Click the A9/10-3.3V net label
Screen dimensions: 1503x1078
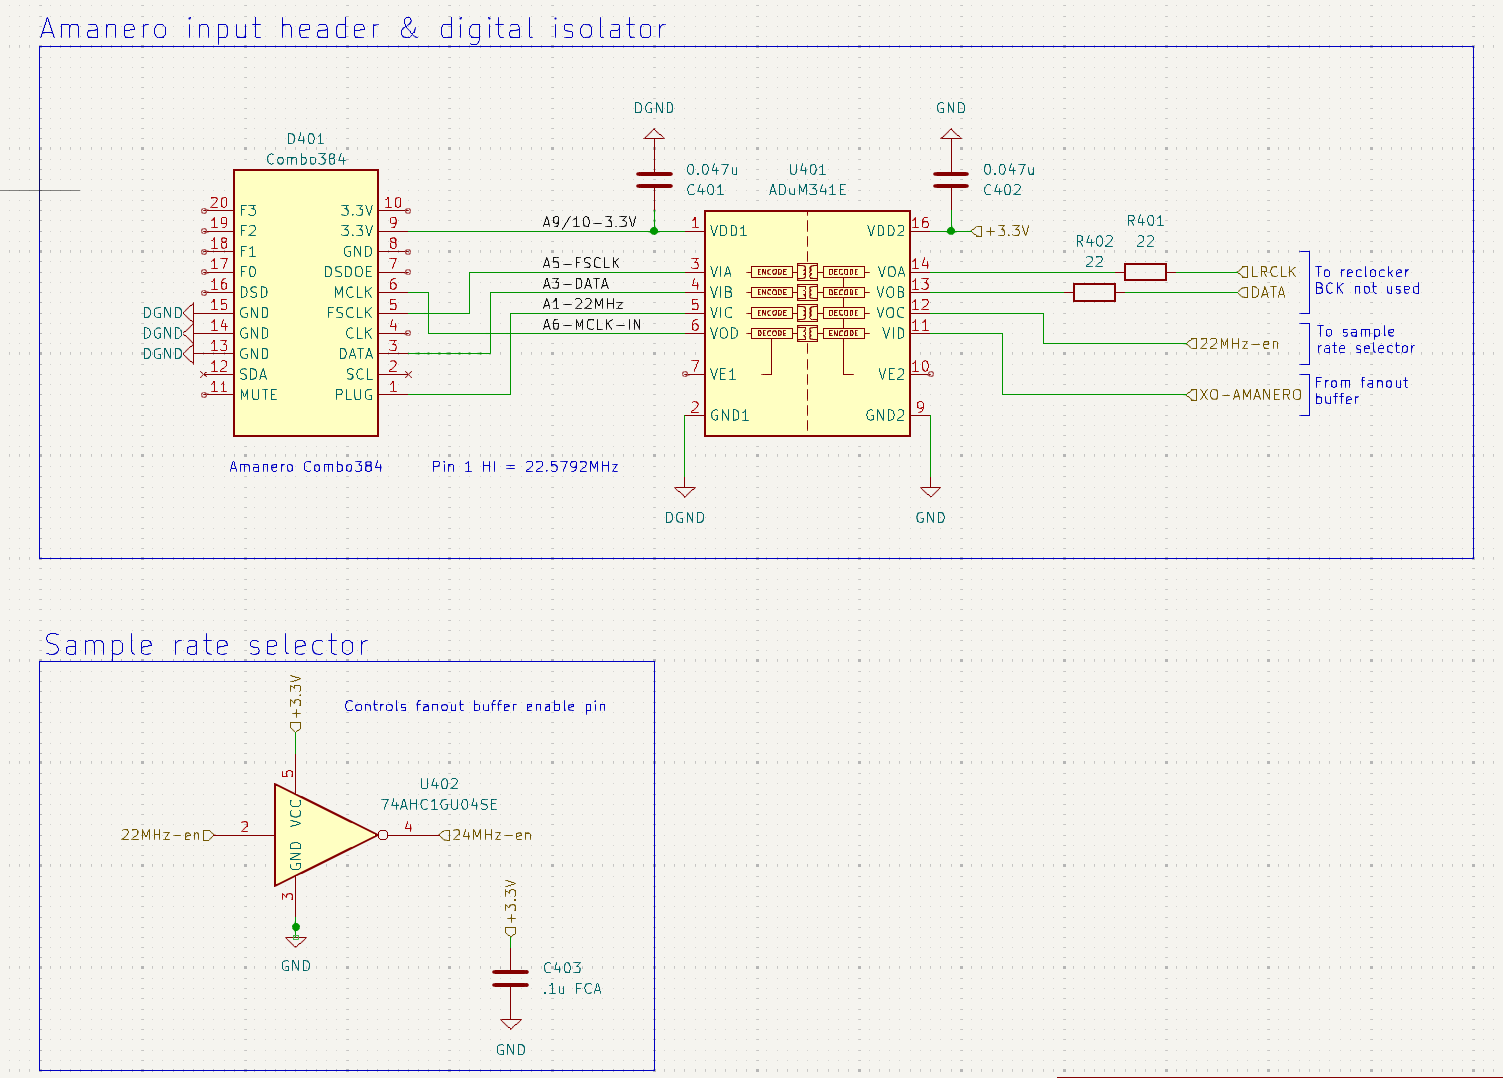589,222
